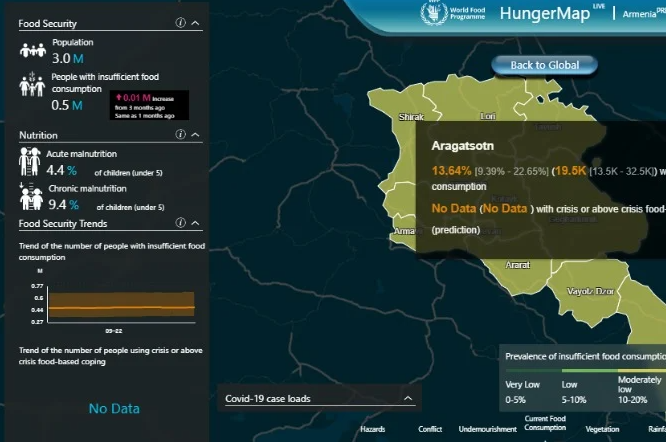
Task: Open the Food Security info icon
Action: pos(181,23)
